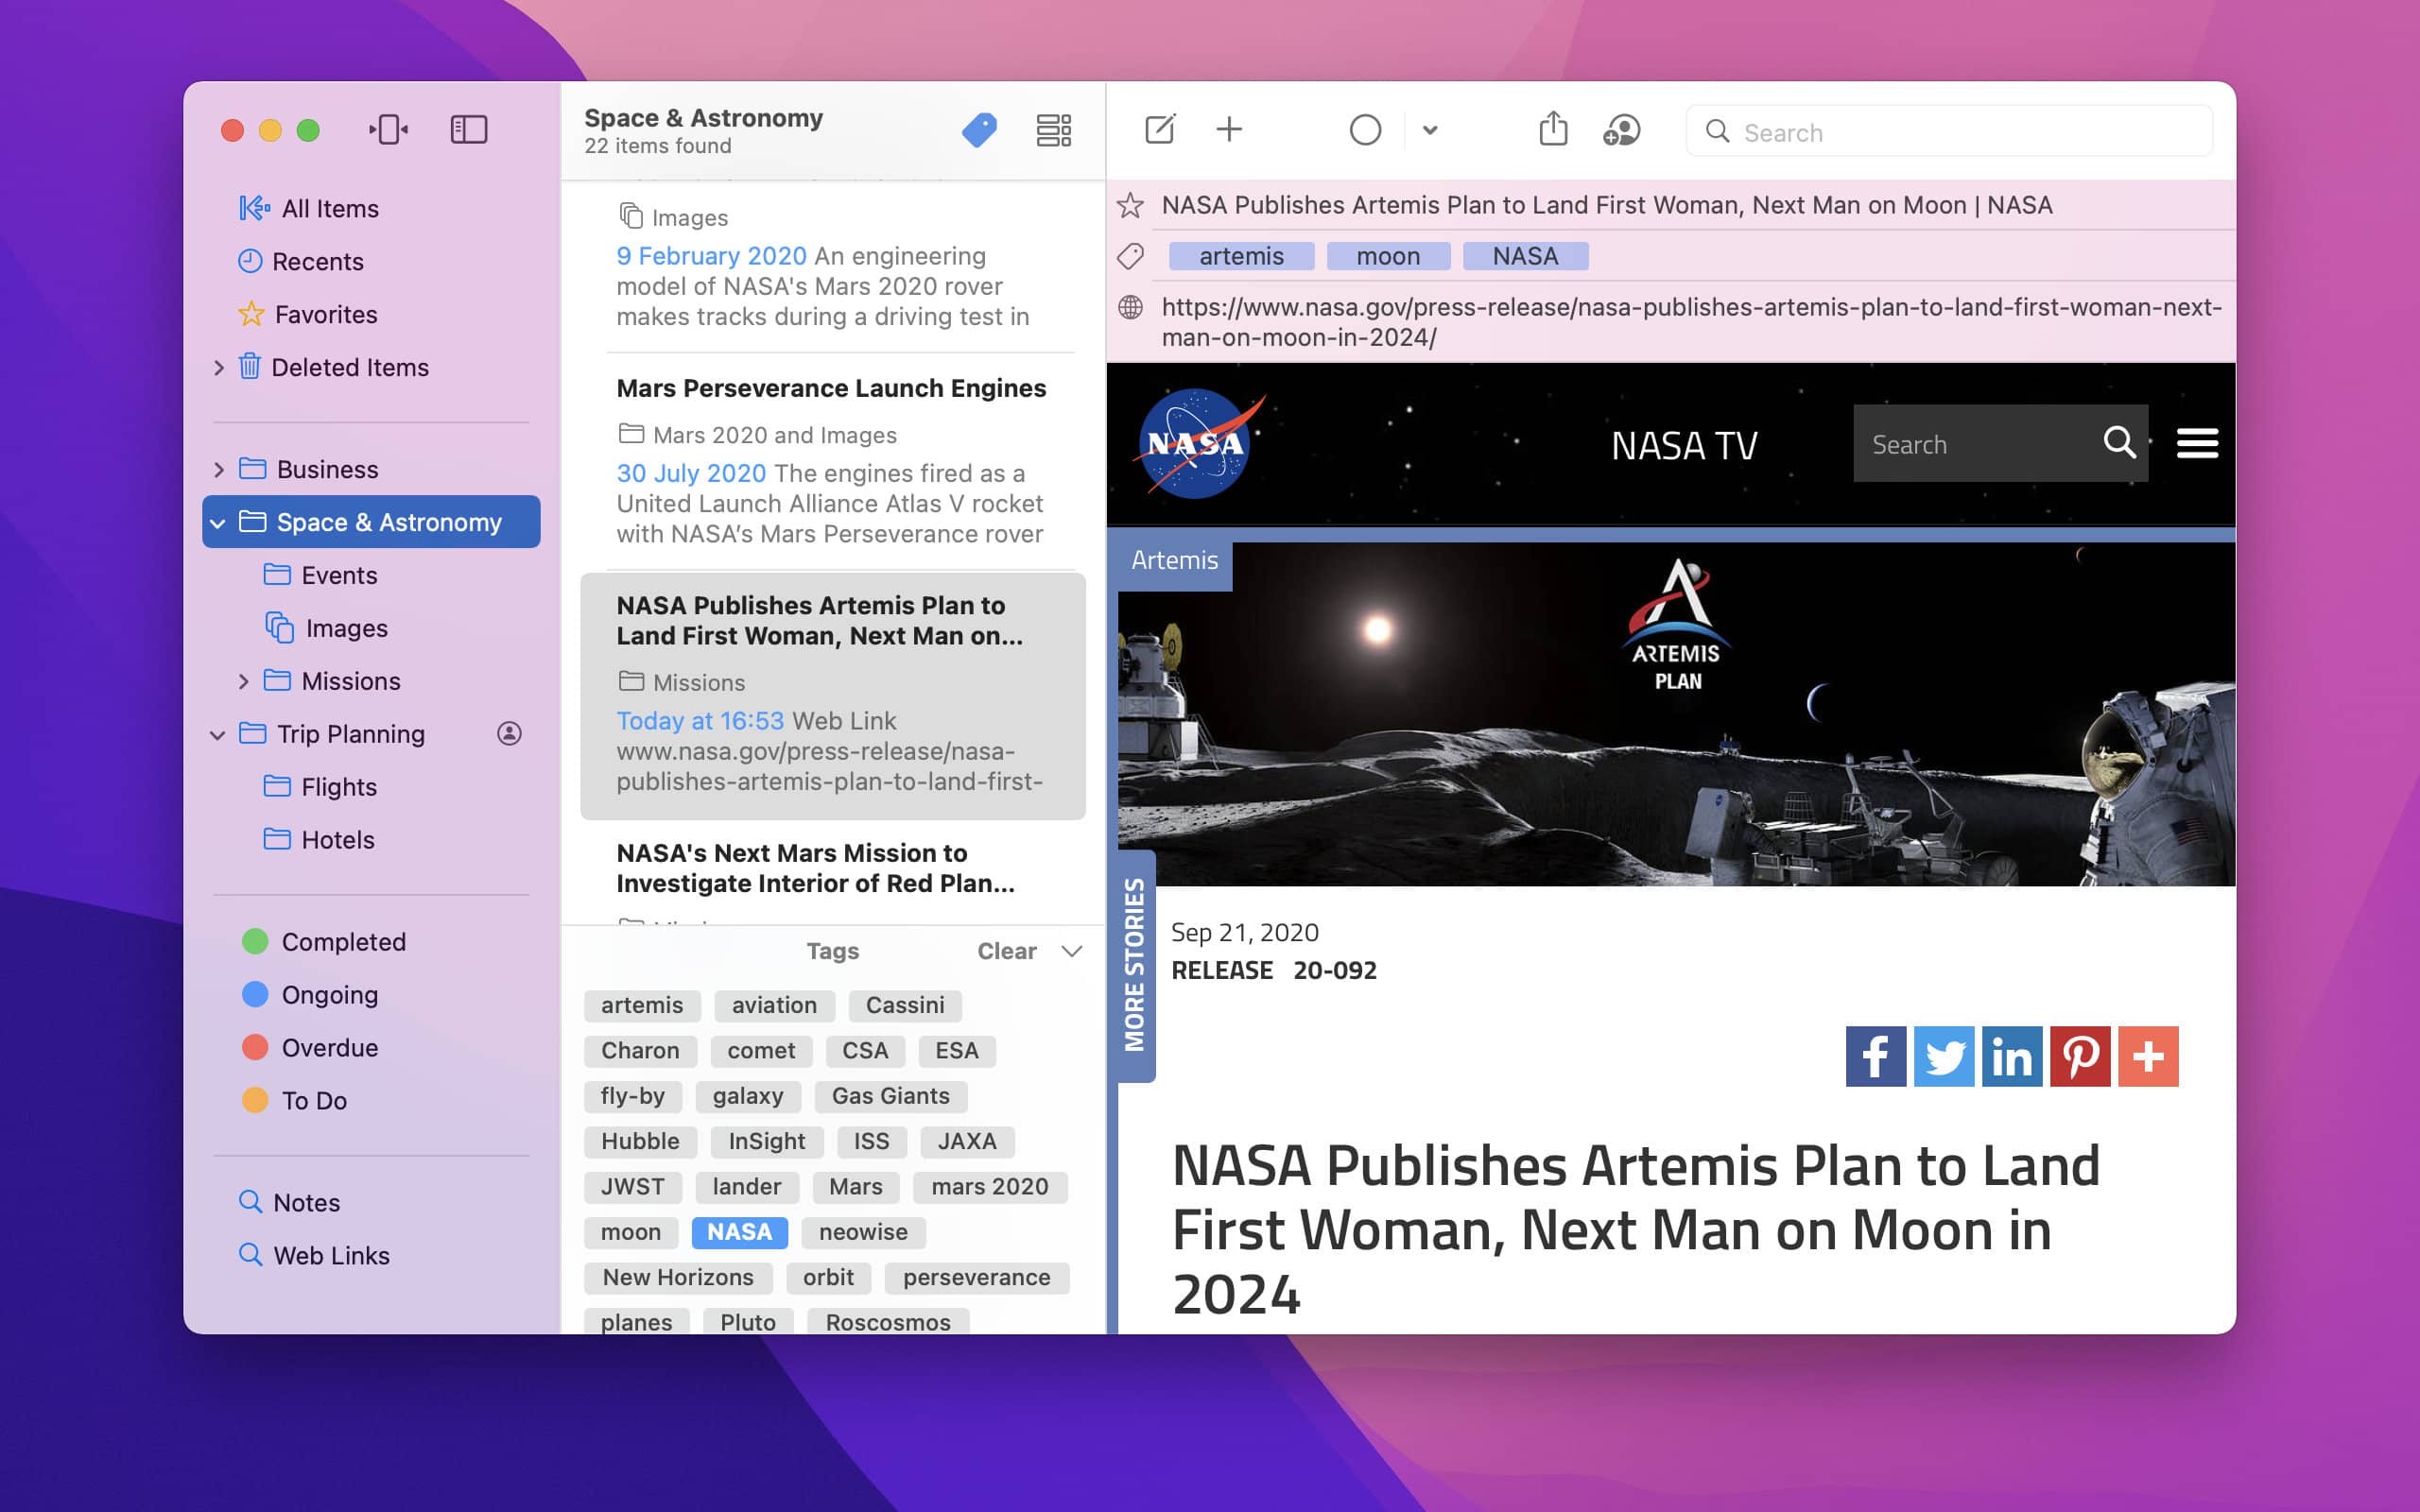Toggle the Hubble tag filter
Image resolution: width=2420 pixels, height=1512 pixels.
point(640,1141)
